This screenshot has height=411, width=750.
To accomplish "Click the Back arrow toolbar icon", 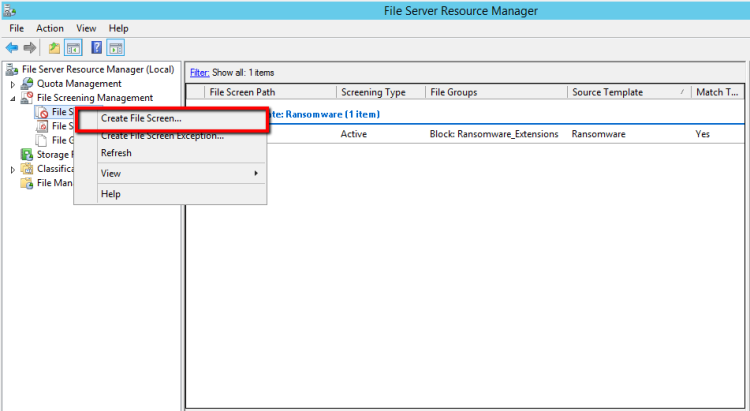I will 12,47.
